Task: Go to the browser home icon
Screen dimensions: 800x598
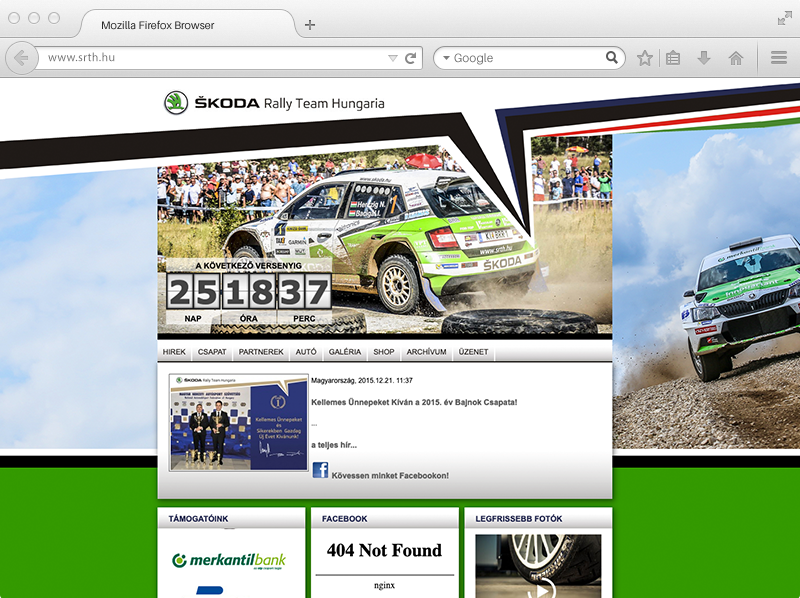Action: click(x=736, y=59)
